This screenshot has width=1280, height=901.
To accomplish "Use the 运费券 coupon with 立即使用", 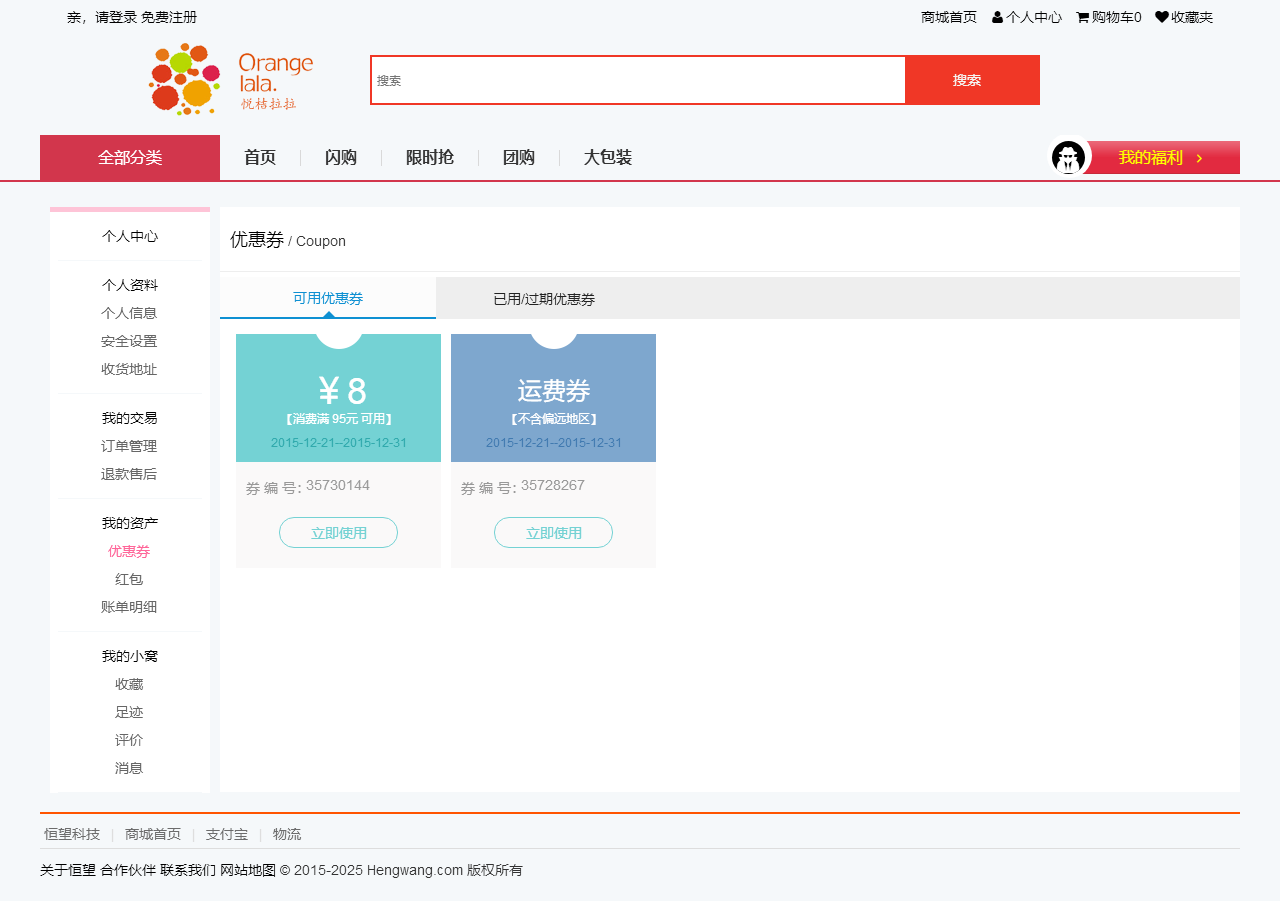I will [553, 533].
